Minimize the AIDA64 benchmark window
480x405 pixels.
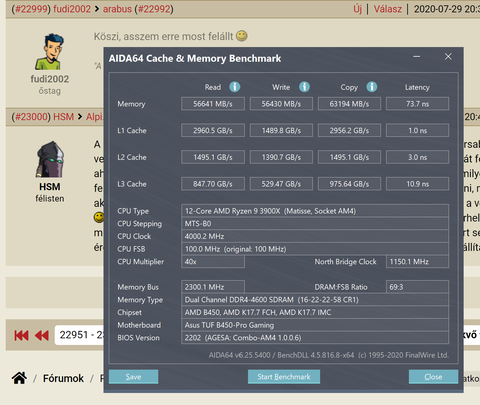pyautogui.click(x=416, y=57)
